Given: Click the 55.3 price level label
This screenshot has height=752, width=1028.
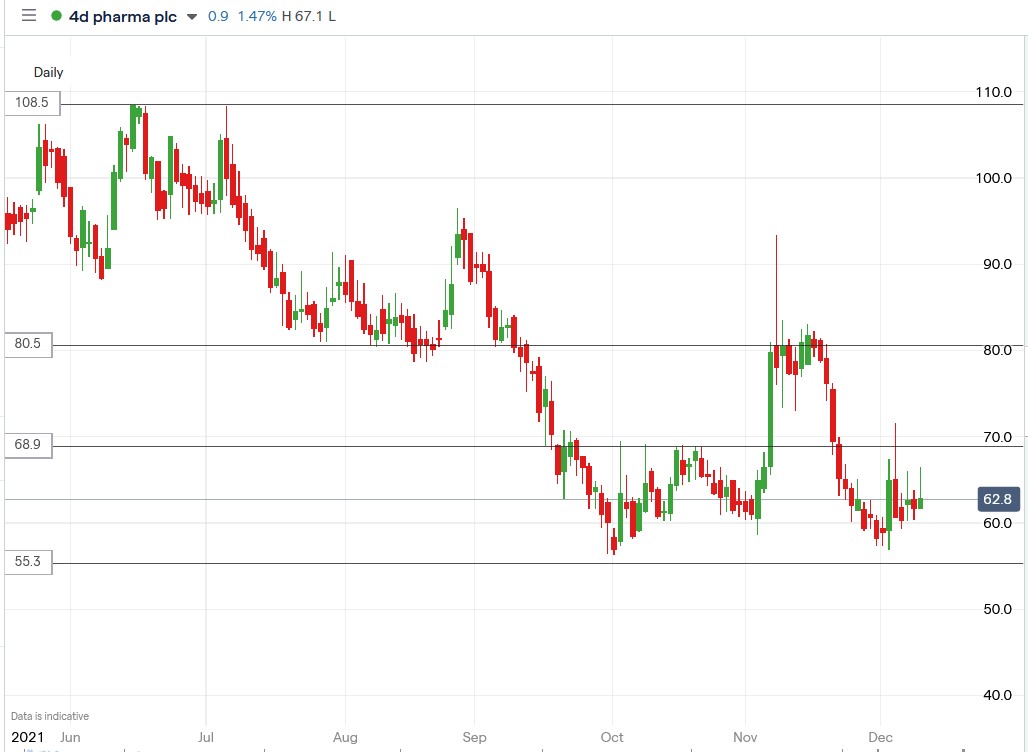Looking at the screenshot, I should click(x=27, y=562).
